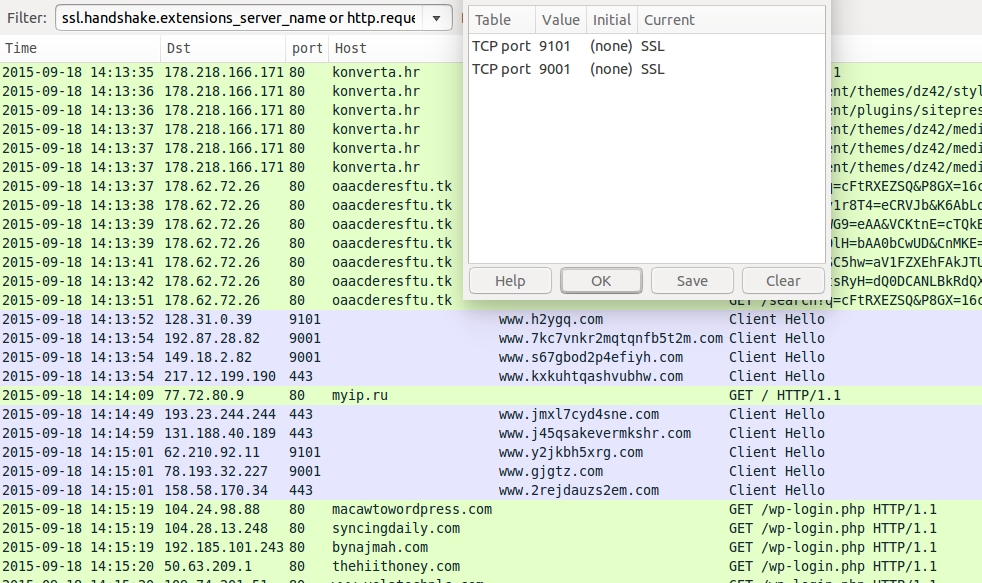This screenshot has width=982, height=583.
Task: Click the Value column header in dialog
Action: point(560,20)
